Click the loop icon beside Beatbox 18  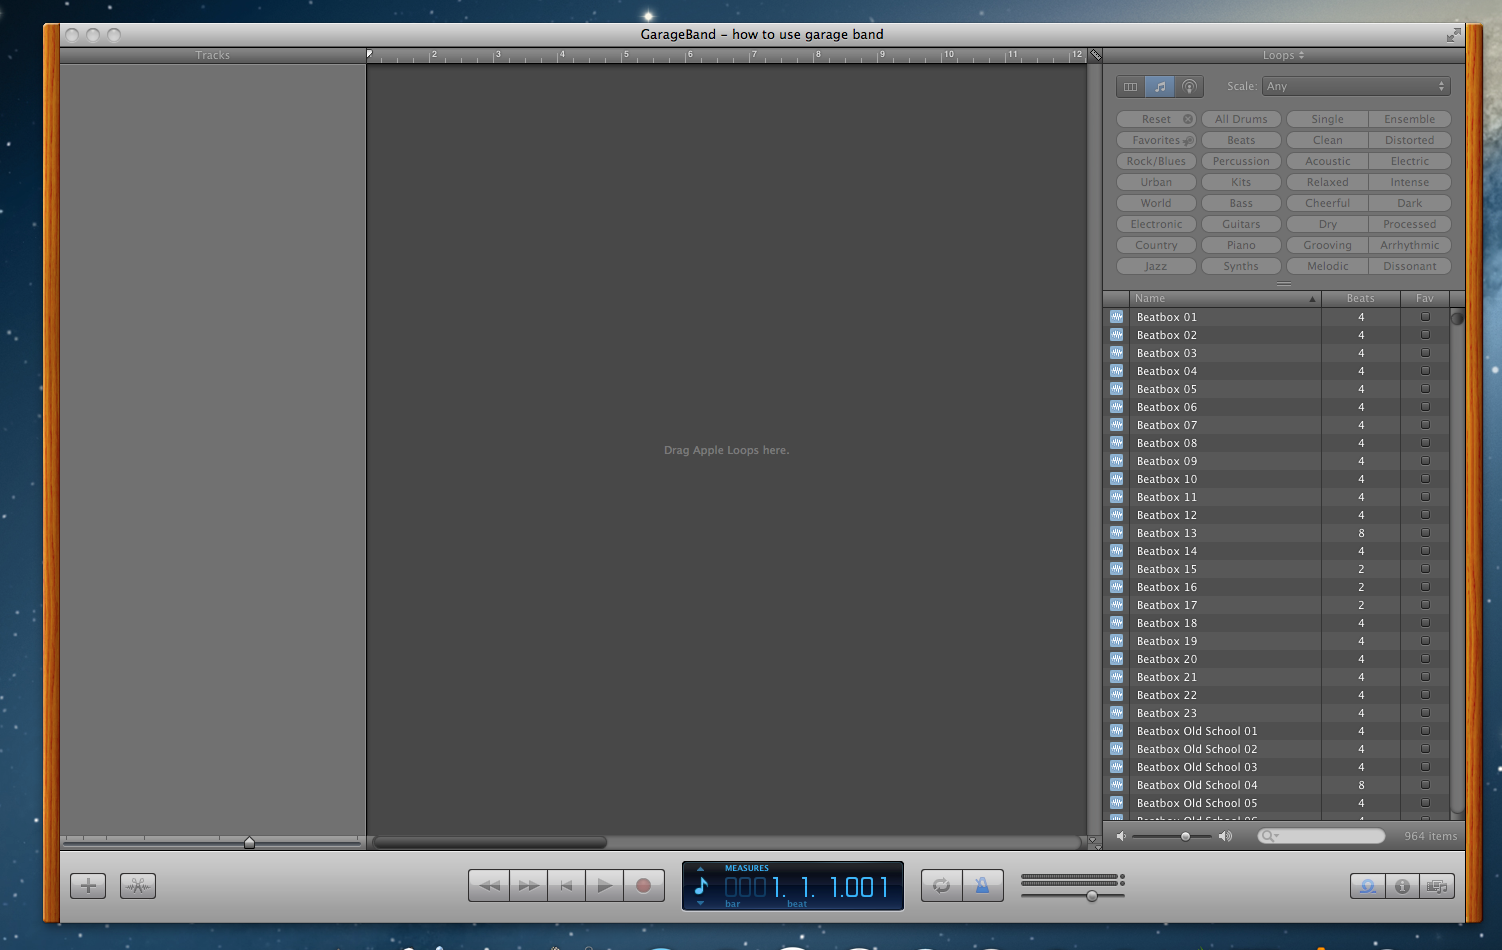[x=1116, y=623]
